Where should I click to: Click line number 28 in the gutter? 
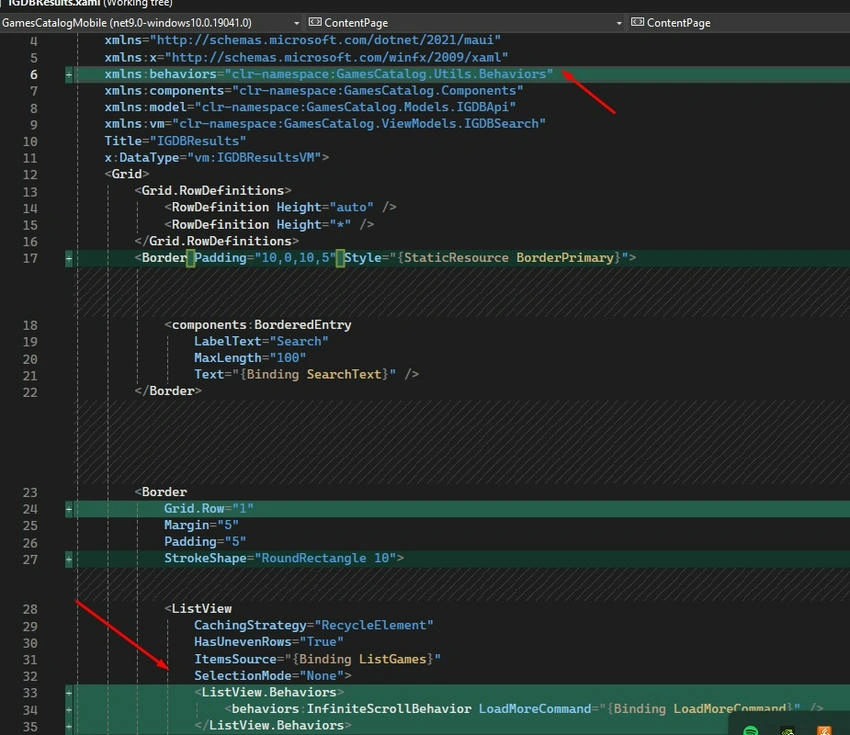click(30, 609)
